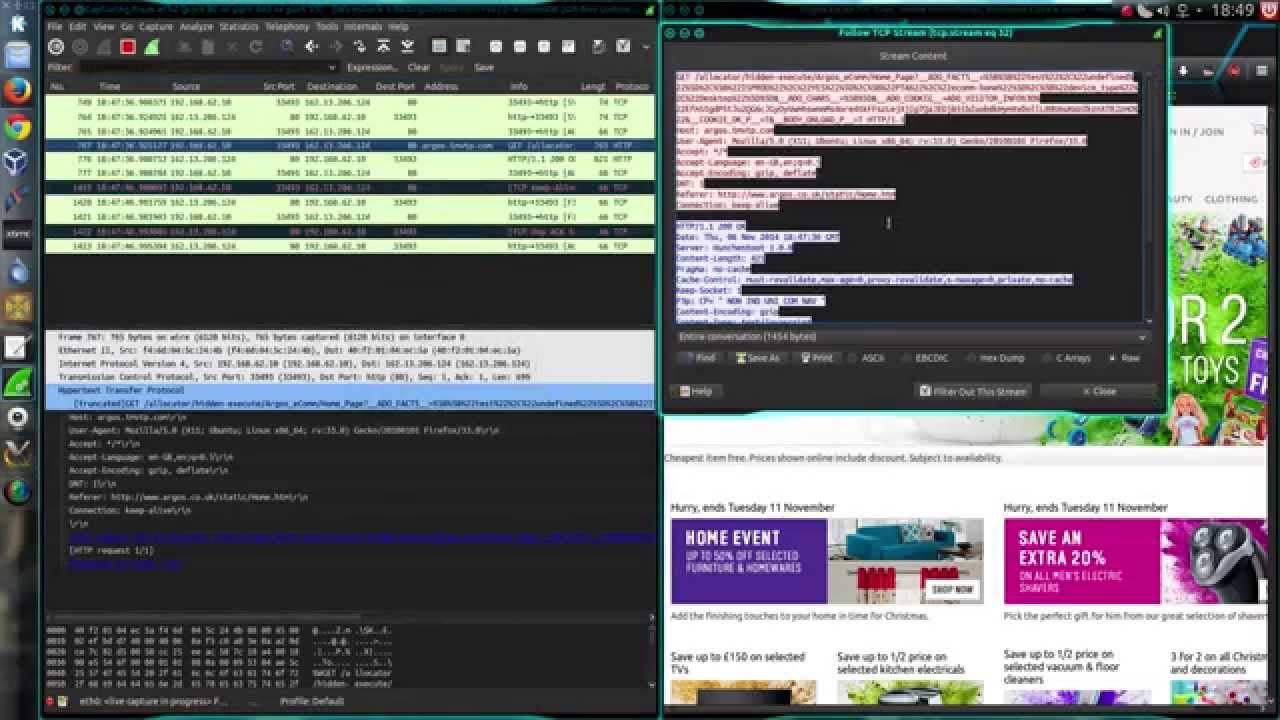Screen dimensions: 1280x720
Task: Select packet 767 GET /allocator row
Action: pos(350,145)
